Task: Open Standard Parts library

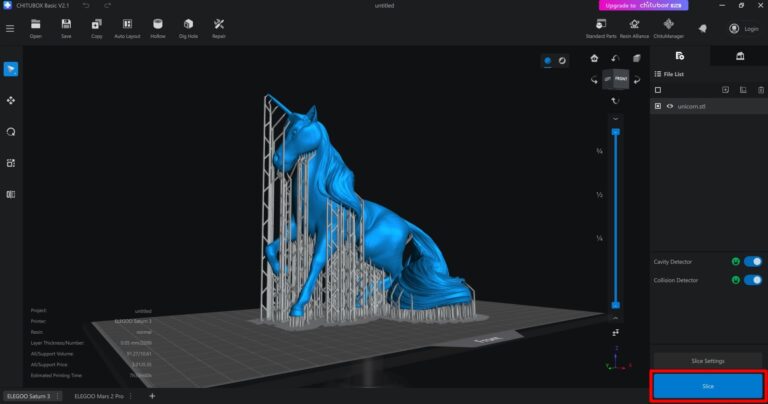Action: (x=601, y=27)
